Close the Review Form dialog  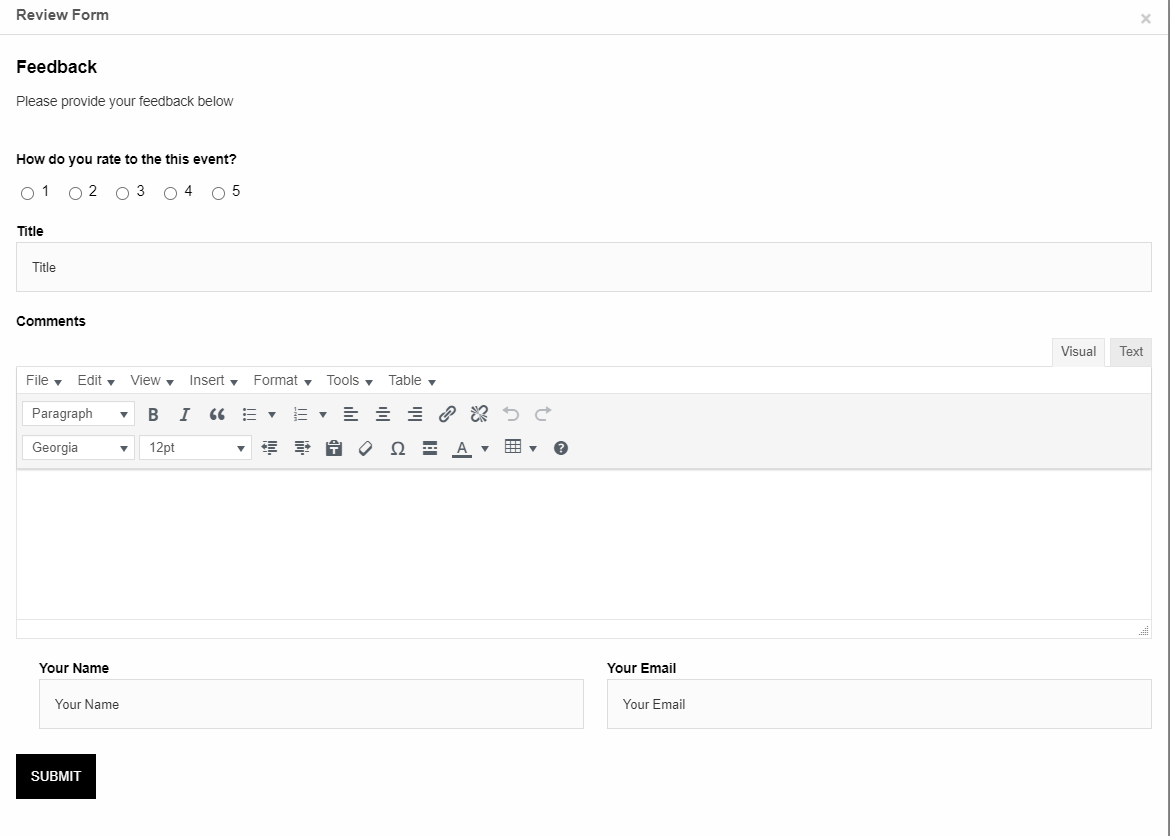coord(1145,19)
